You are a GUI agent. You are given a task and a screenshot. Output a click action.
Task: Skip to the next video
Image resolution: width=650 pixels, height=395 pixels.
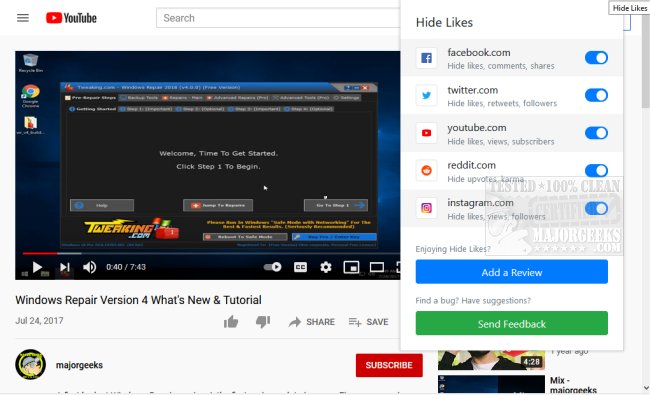pyautogui.click(x=65, y=267)
